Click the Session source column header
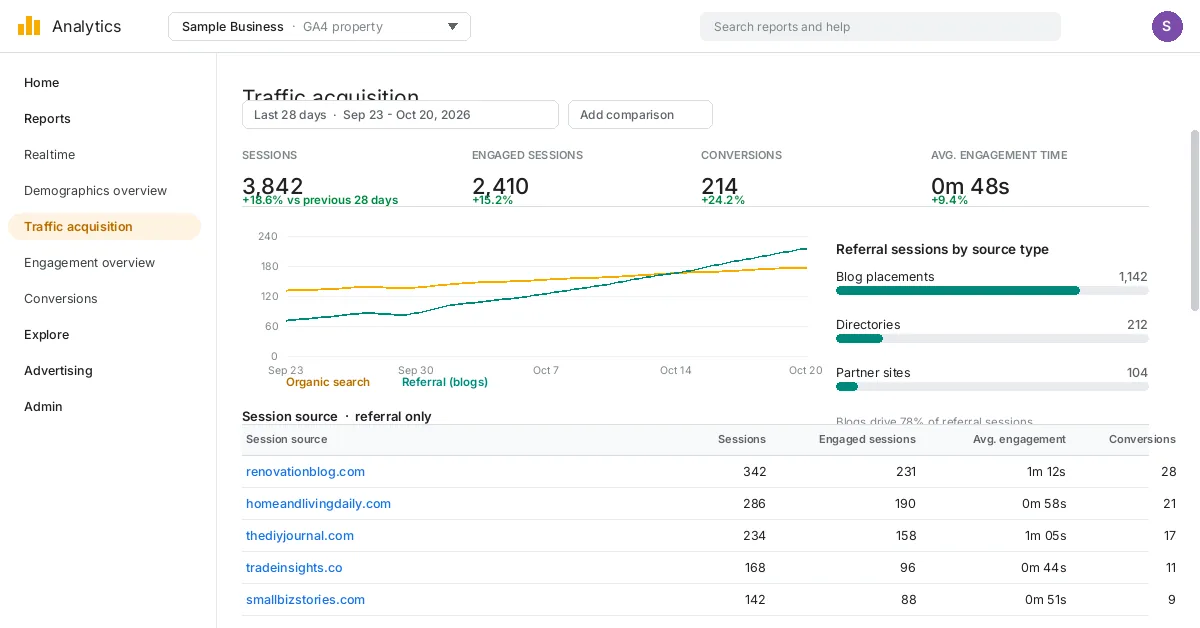This screenshot has width=1200, height=628. point(286,440)
